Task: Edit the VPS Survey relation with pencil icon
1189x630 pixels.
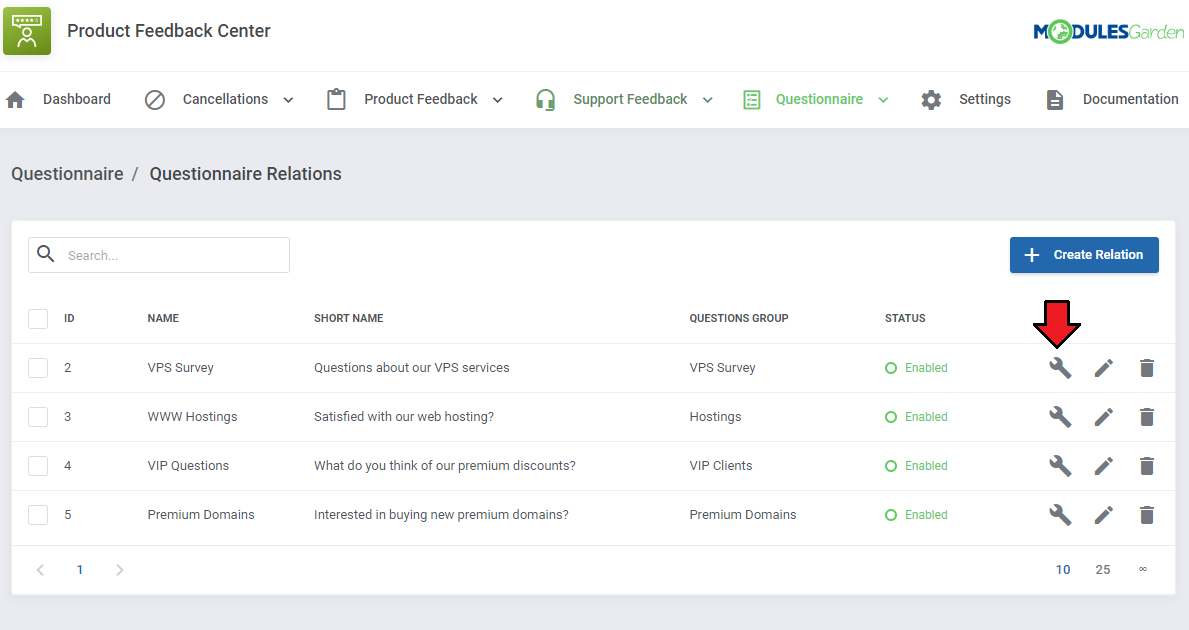Action: coord(1104,368)
